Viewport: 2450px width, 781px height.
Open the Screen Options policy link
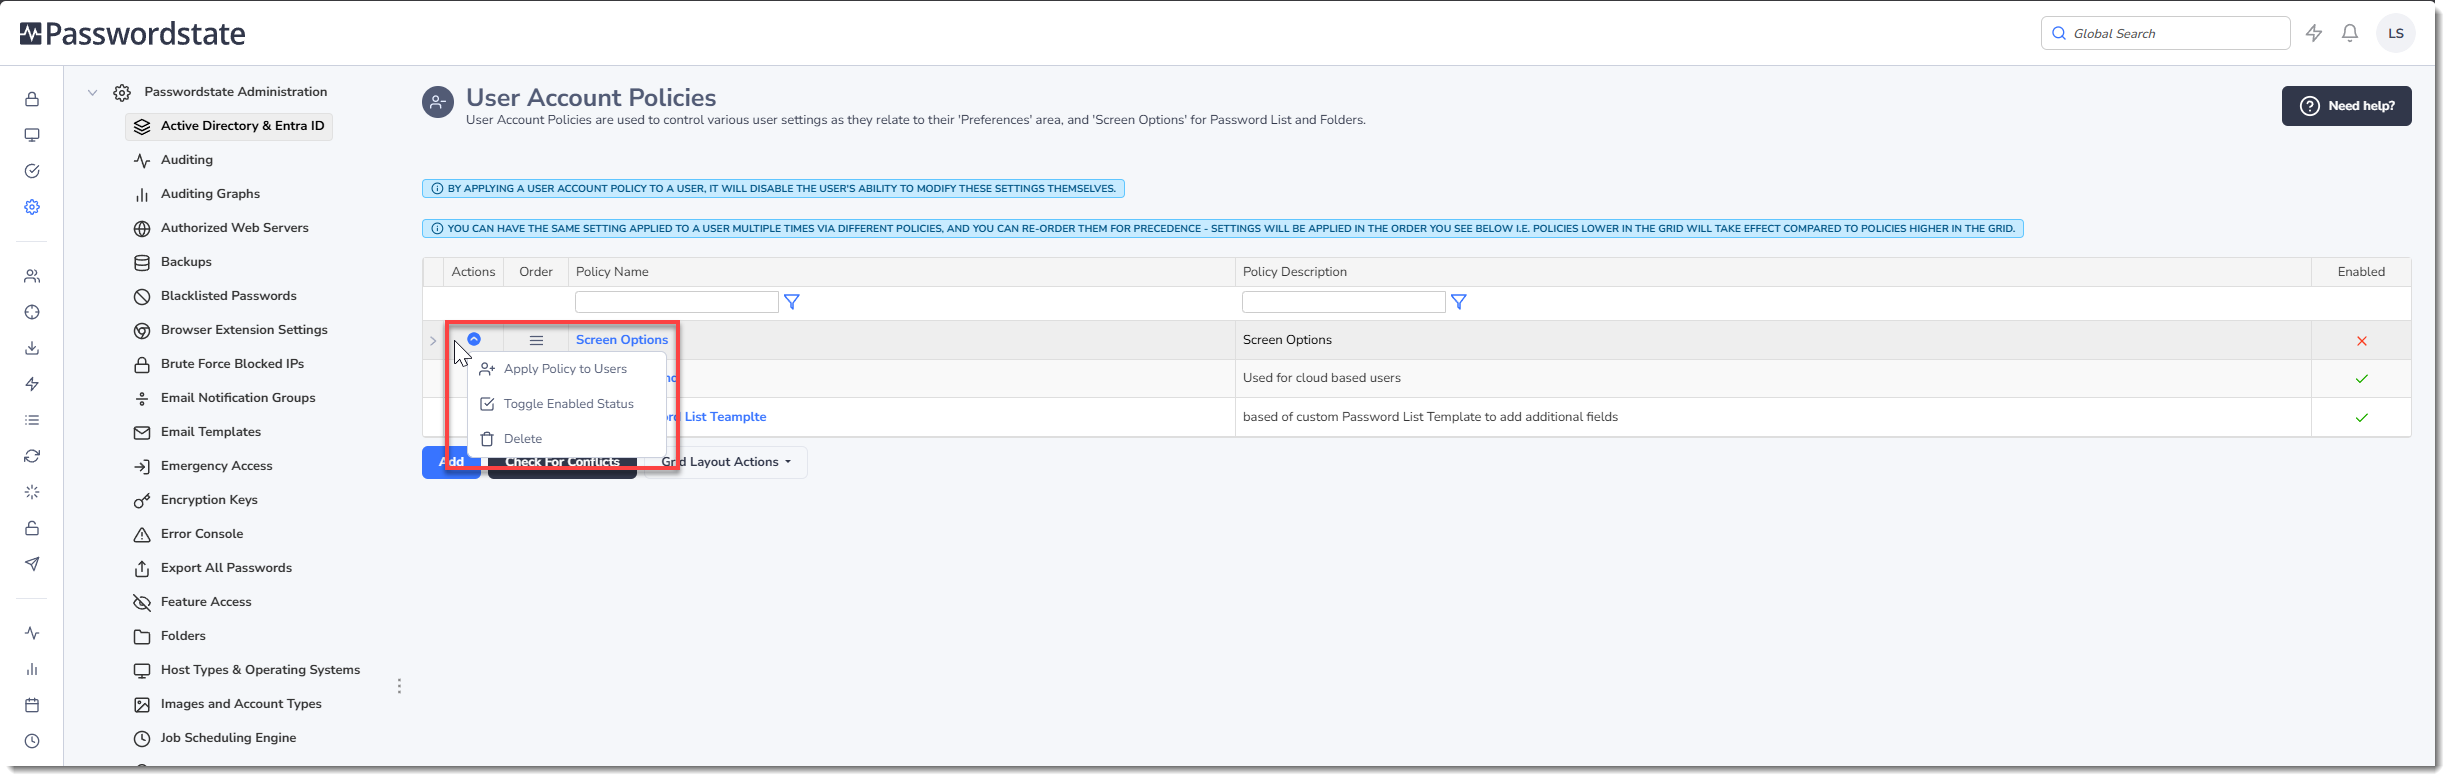tap(622, 340)
